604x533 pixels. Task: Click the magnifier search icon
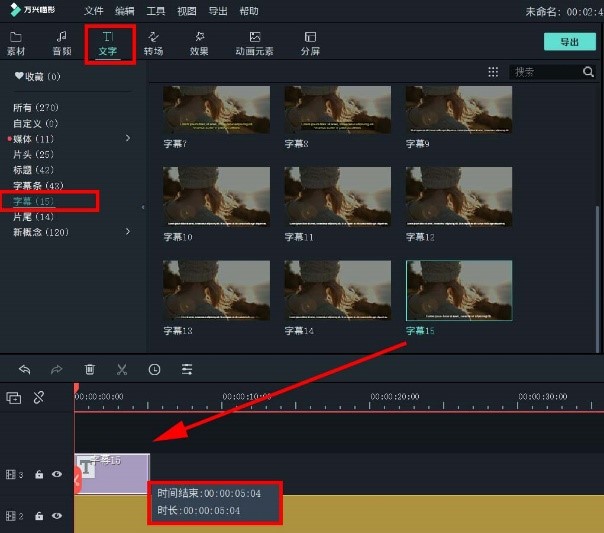point(588,72)
